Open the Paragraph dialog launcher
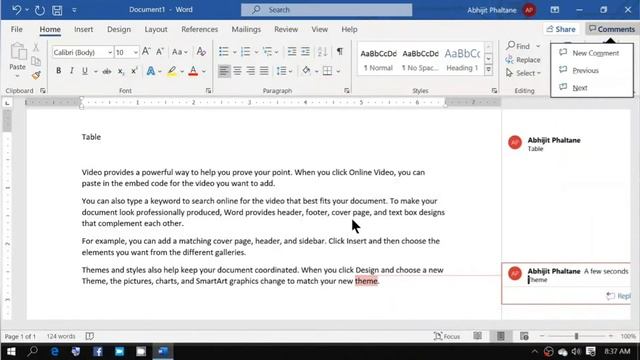Screen dimensions: 640x360 pos(347,91)
